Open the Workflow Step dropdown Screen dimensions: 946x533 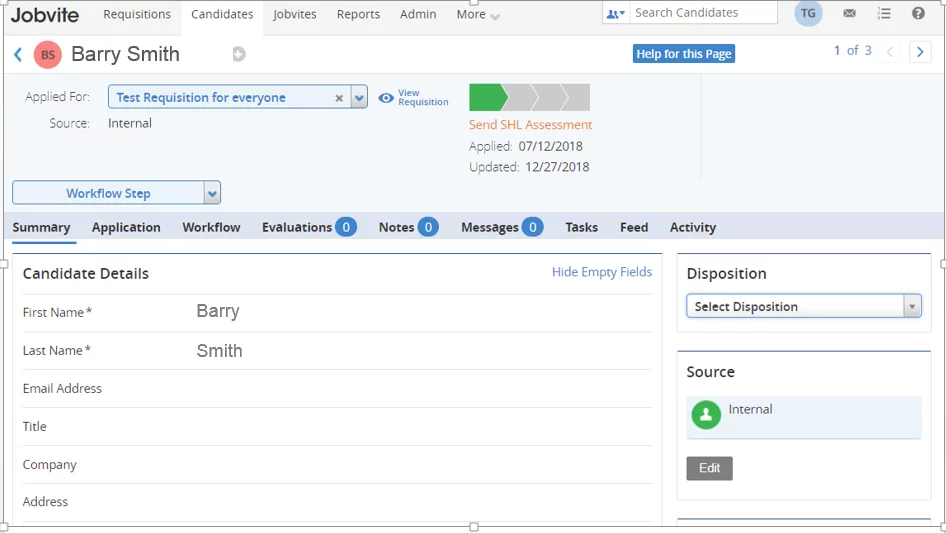(x=211, y=193)
